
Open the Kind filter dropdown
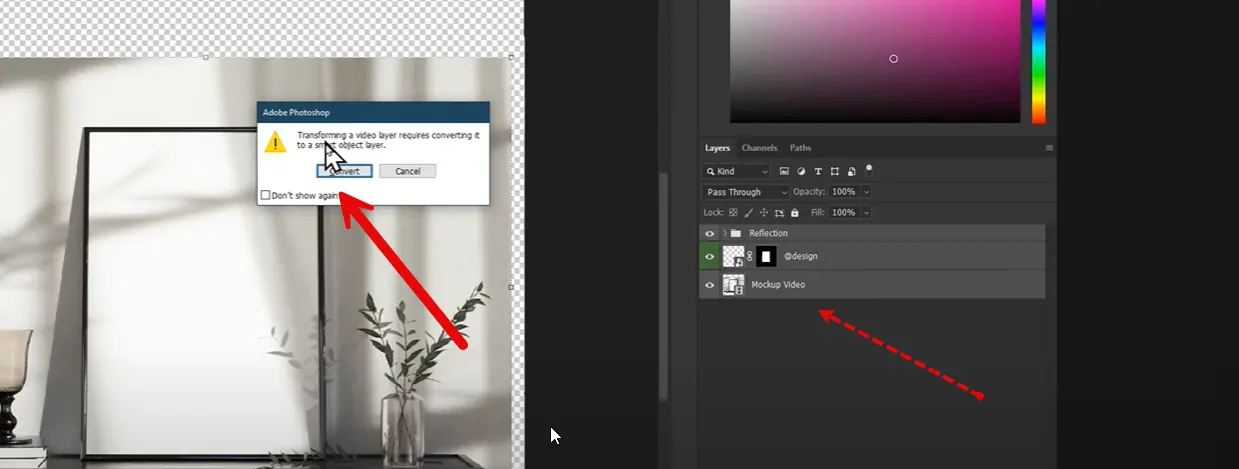click(x=736, y=171)
